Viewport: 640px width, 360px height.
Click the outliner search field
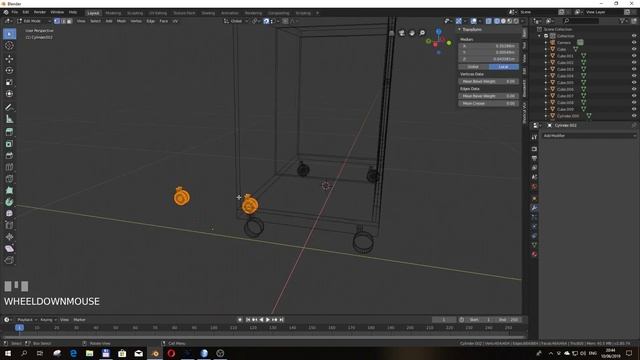coord(582,21)
